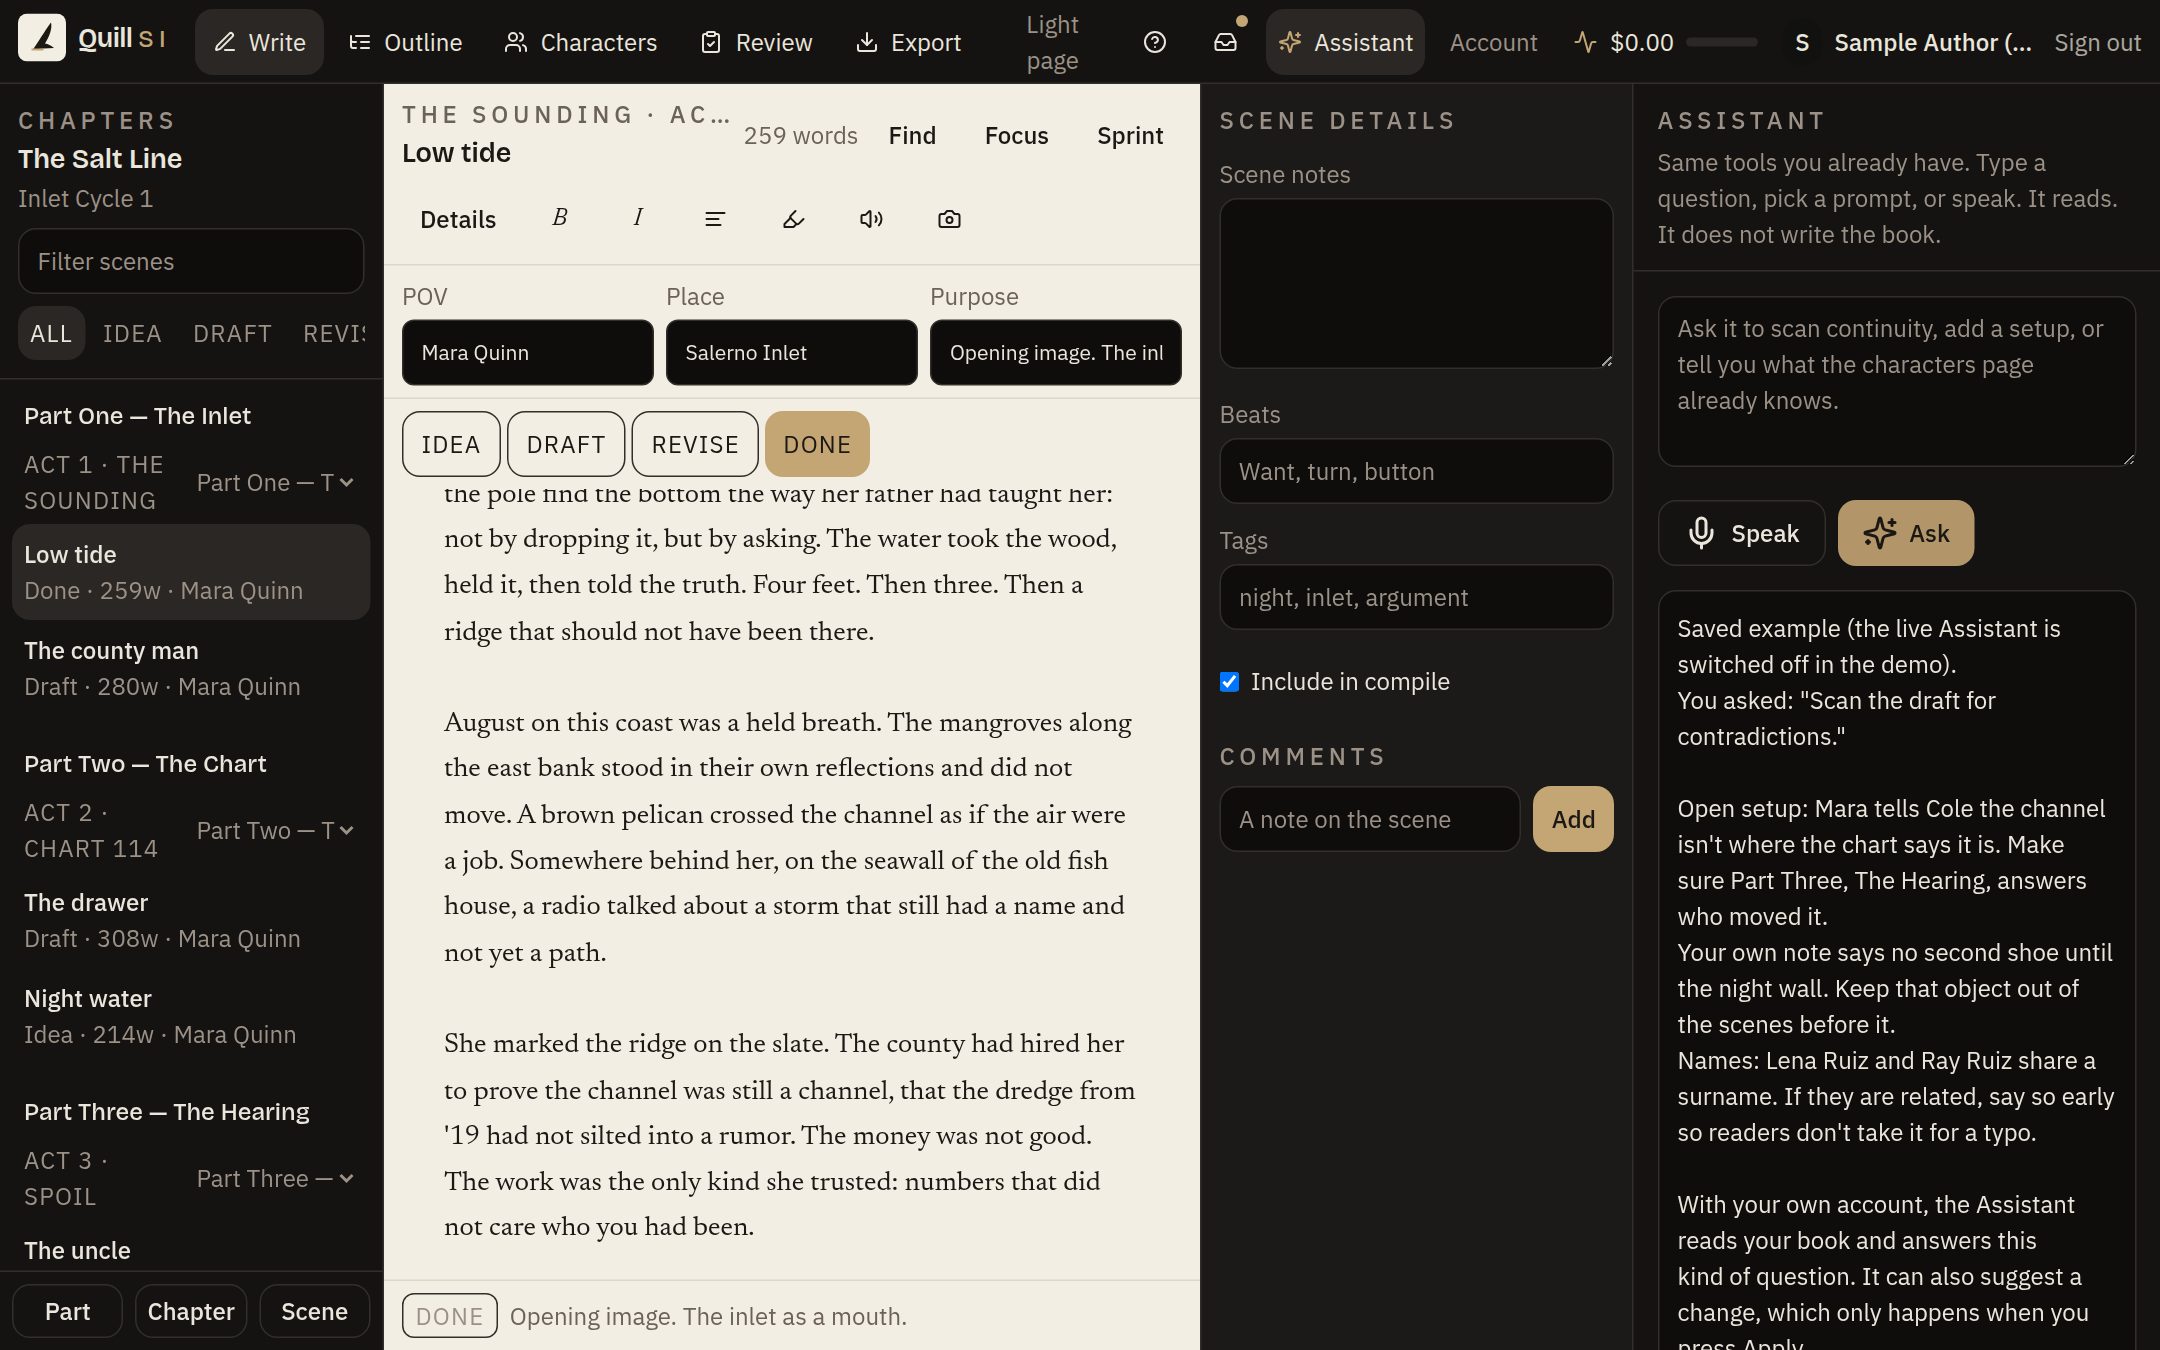Select The county man scene
The image size is (2160, 1350).
pos(190,668)
